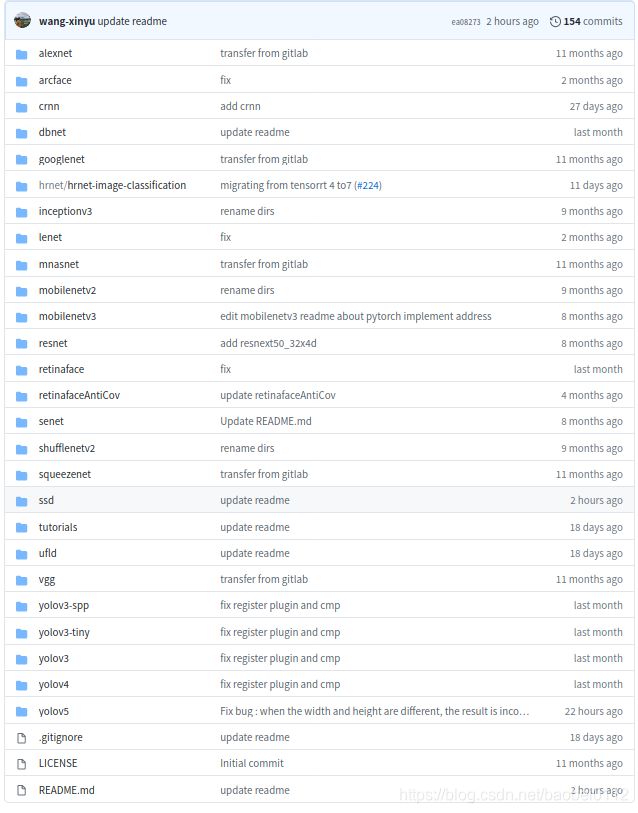Click the vgg folder icon
The width and height of the screenshot is (638, 813).
click(x=21, y=579)
